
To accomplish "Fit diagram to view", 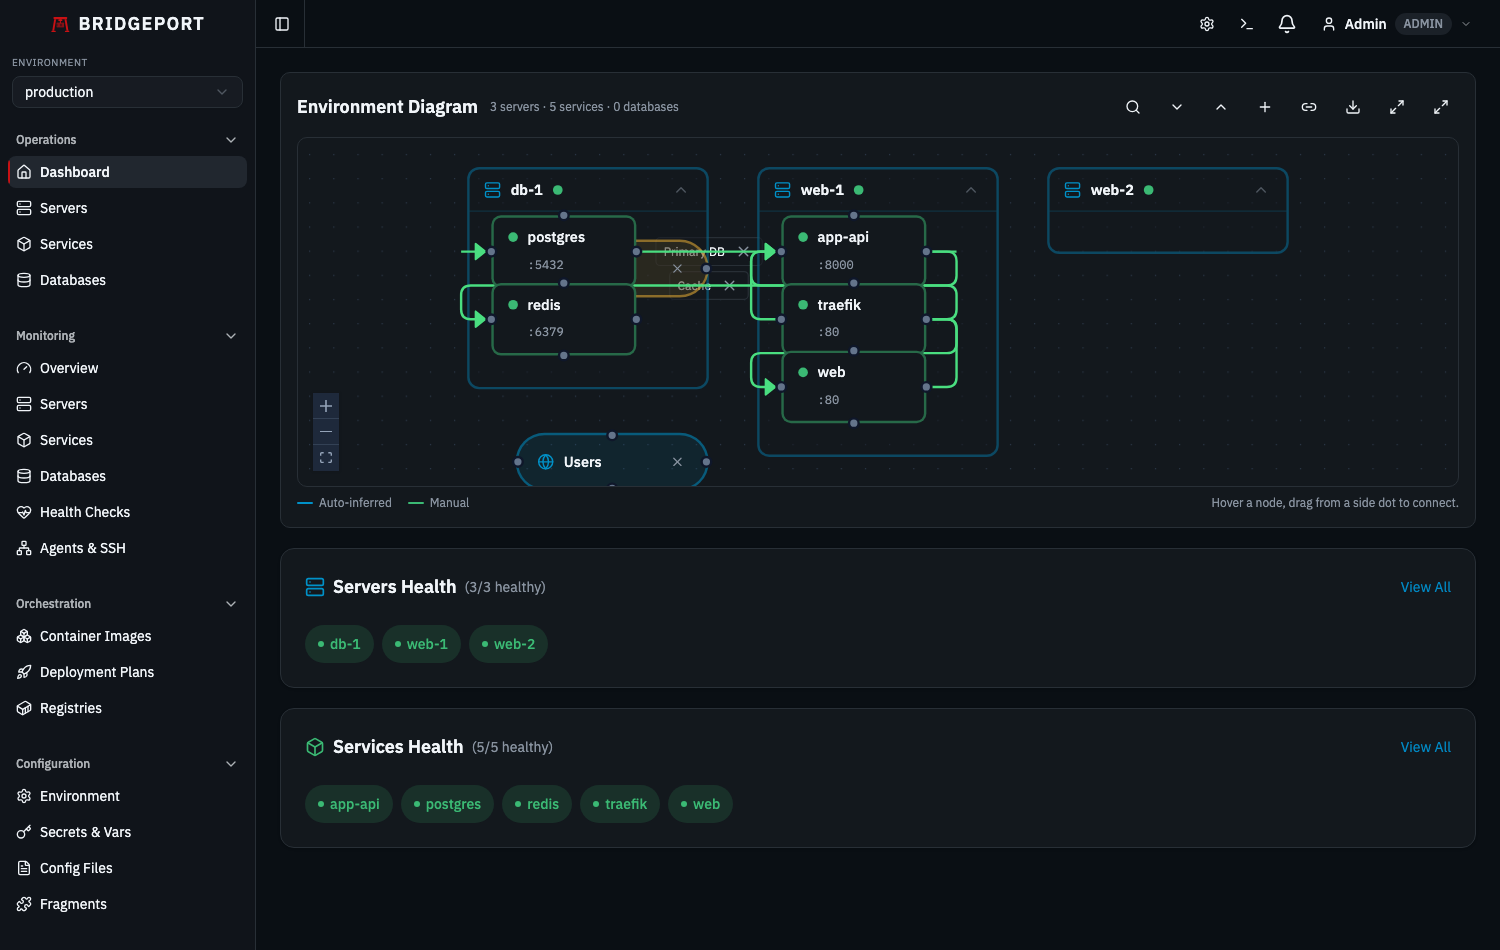I will (x=326, y=458).
